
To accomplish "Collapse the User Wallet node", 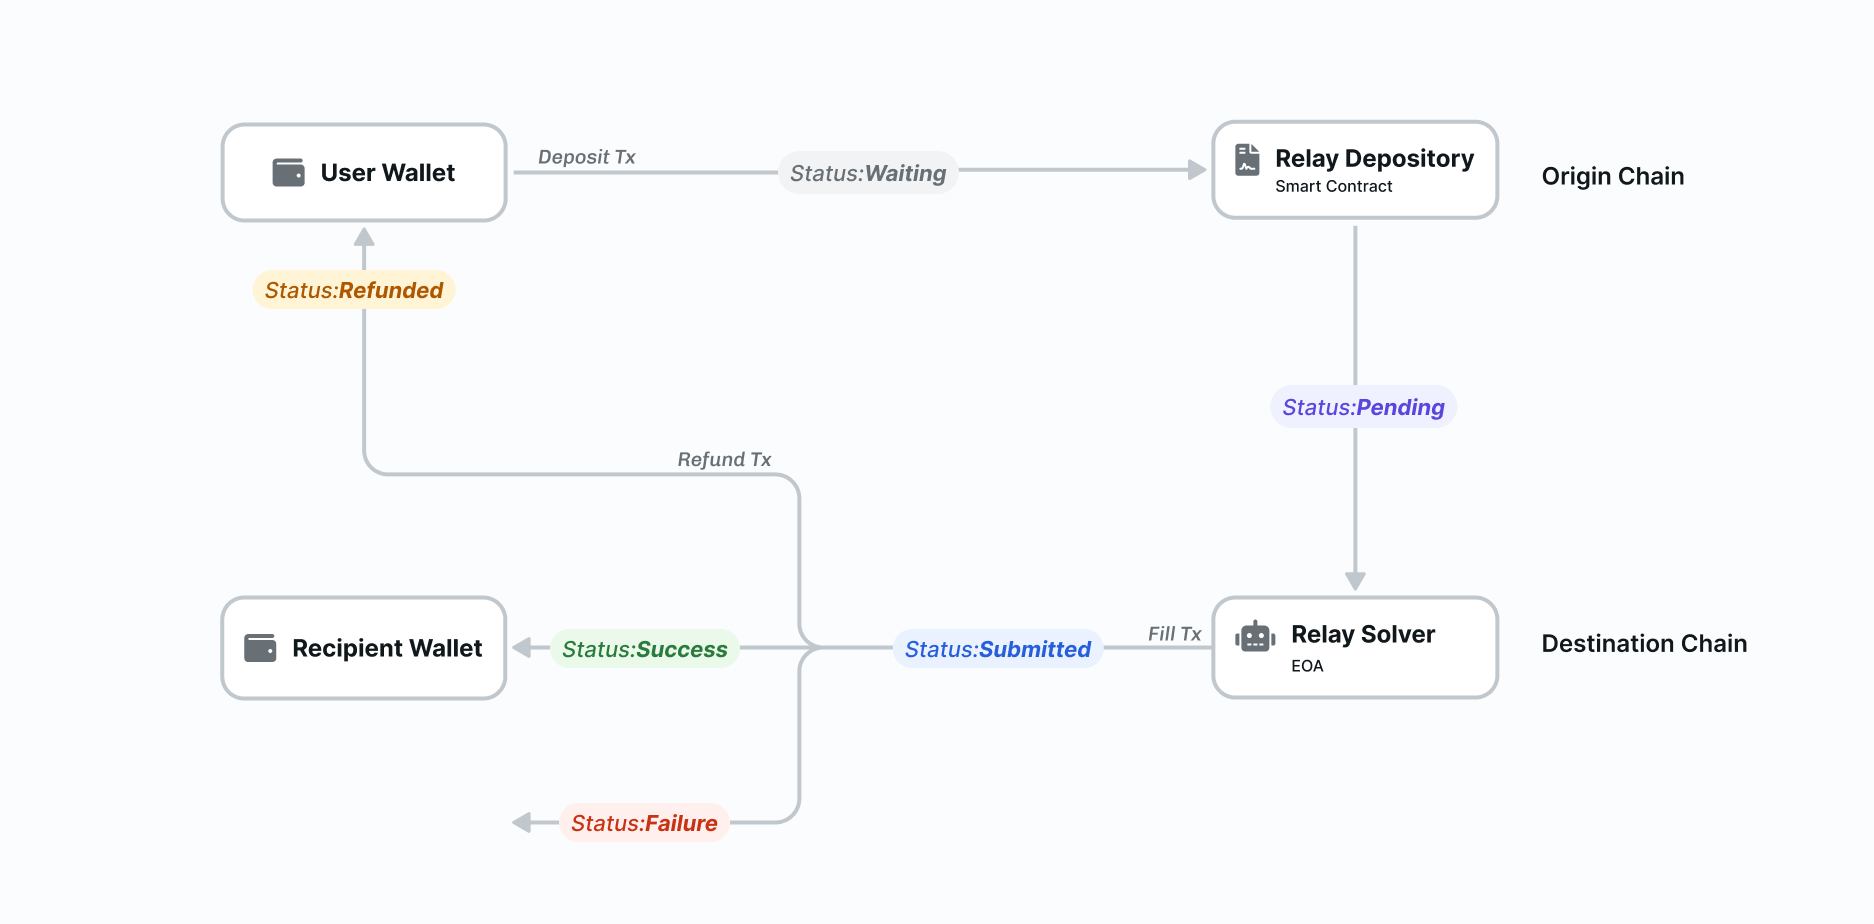I will (364, 172).
